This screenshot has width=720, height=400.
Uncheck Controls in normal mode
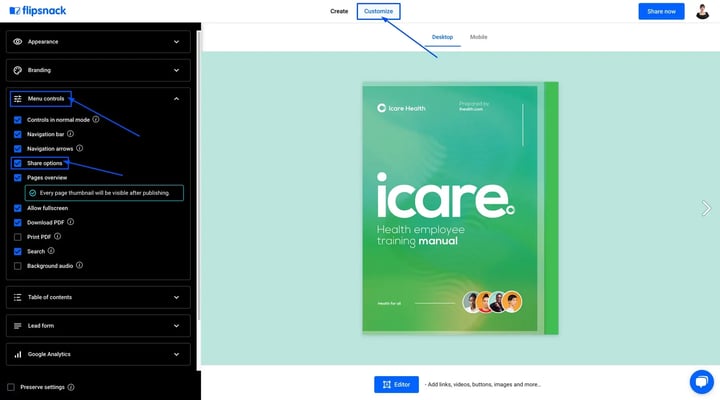click(17, 120)
